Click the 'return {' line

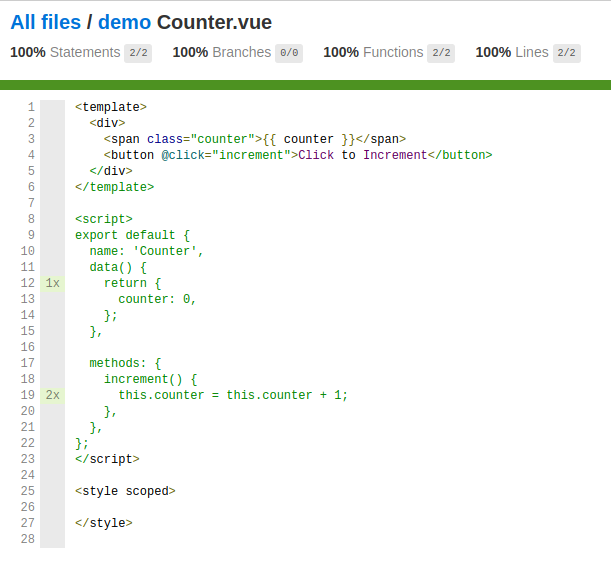[132, 283]
